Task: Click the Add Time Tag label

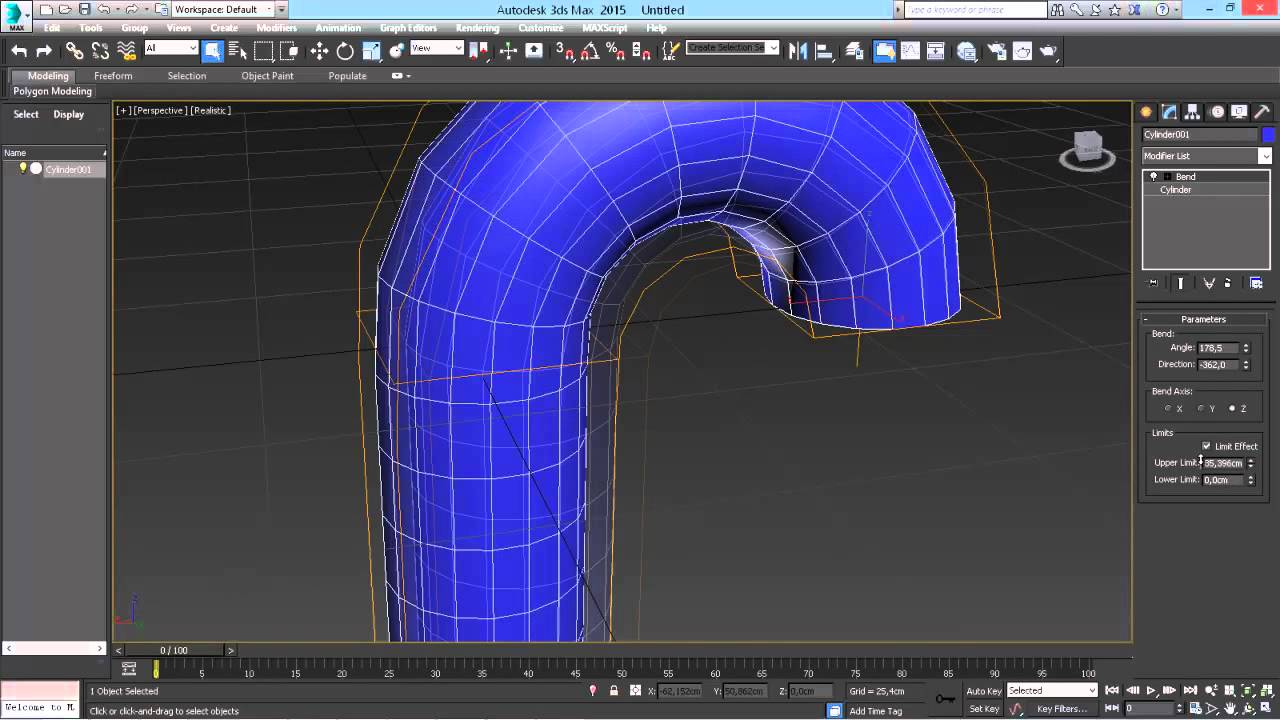Action: (875, 711)
